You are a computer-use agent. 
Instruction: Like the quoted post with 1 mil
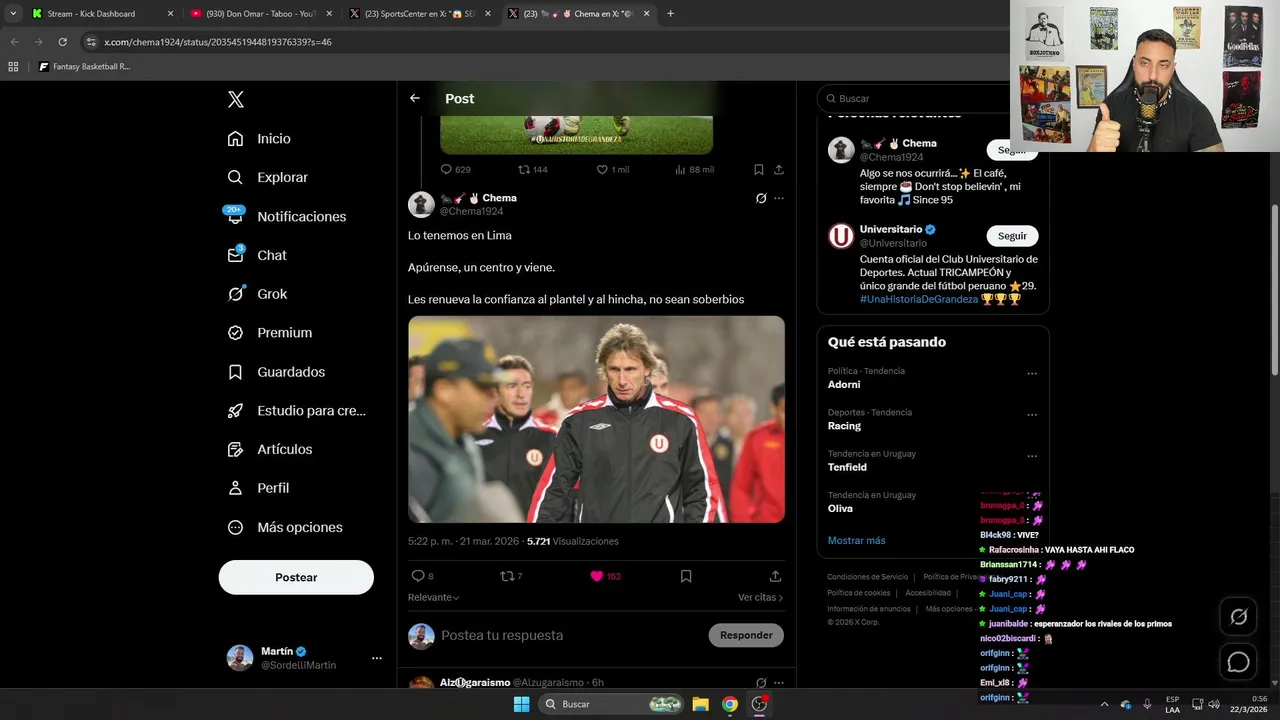602,170
